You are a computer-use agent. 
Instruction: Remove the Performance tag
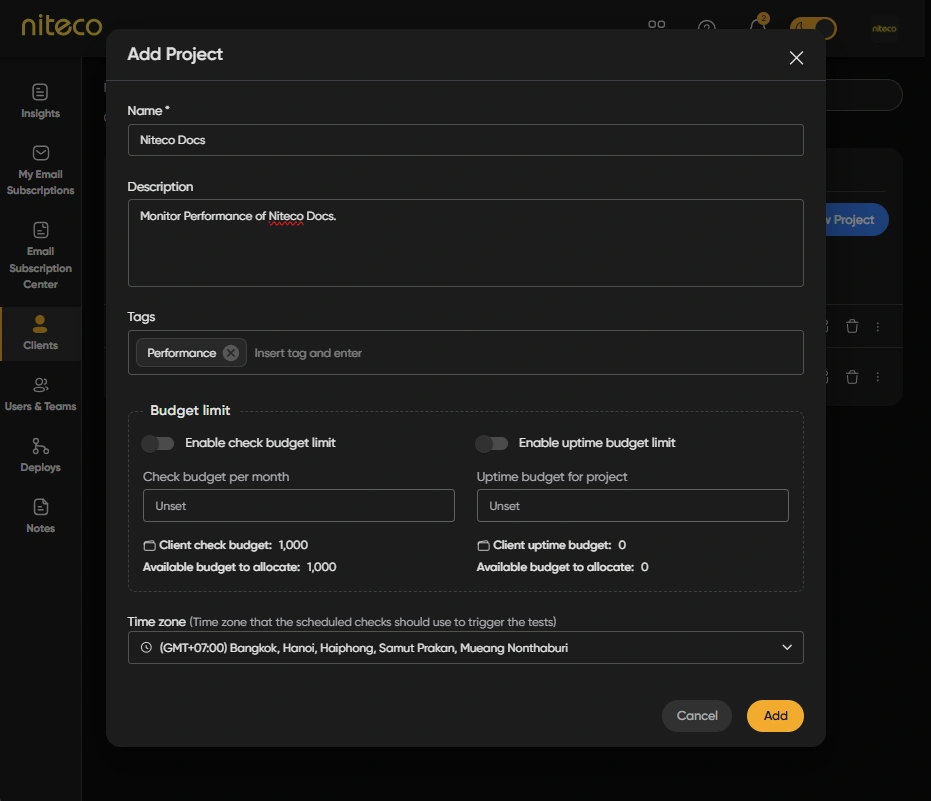click(230, 353)
